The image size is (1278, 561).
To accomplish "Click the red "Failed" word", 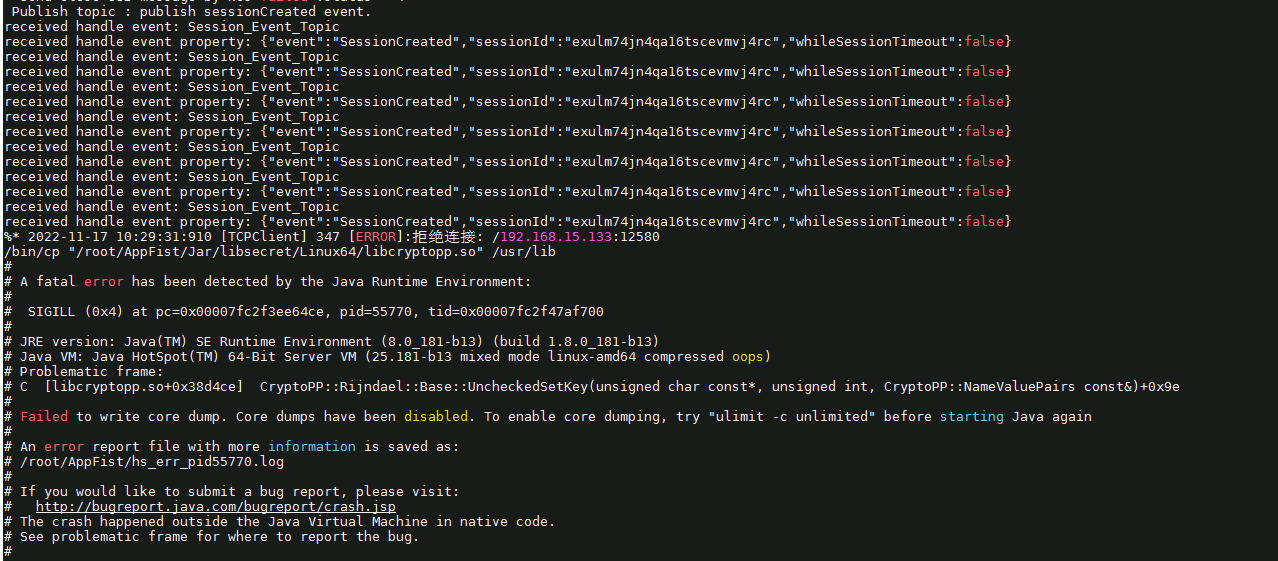I will 44,417.
